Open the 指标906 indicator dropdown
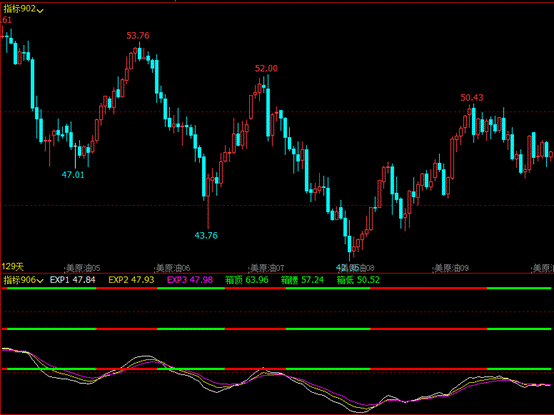 23,280
